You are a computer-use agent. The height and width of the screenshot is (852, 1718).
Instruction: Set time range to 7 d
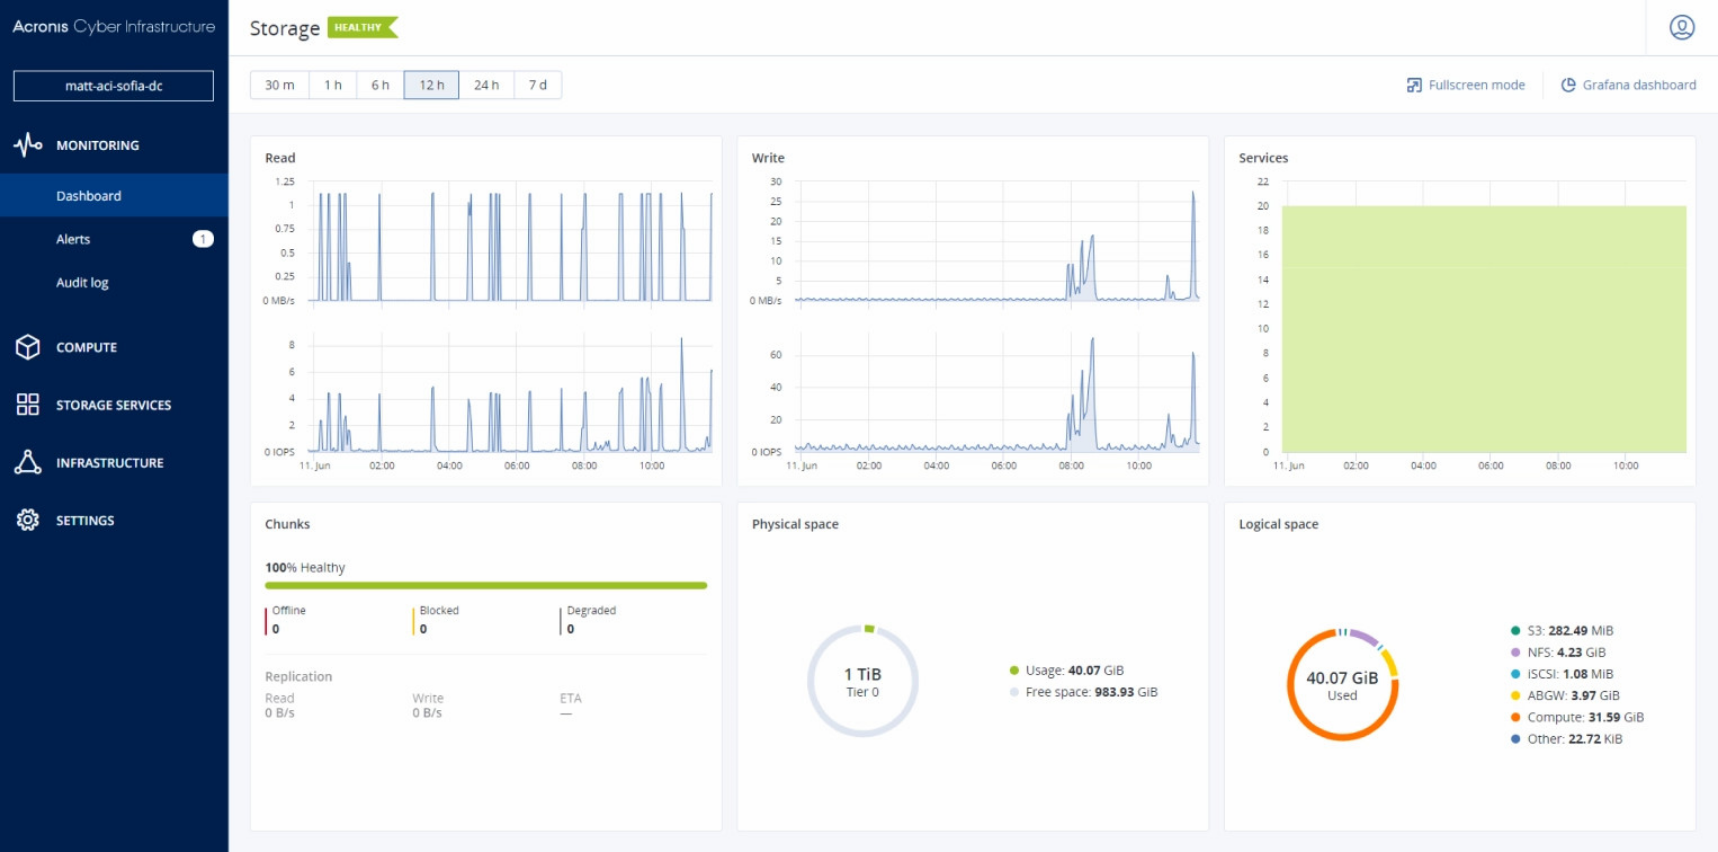(538, 85)
